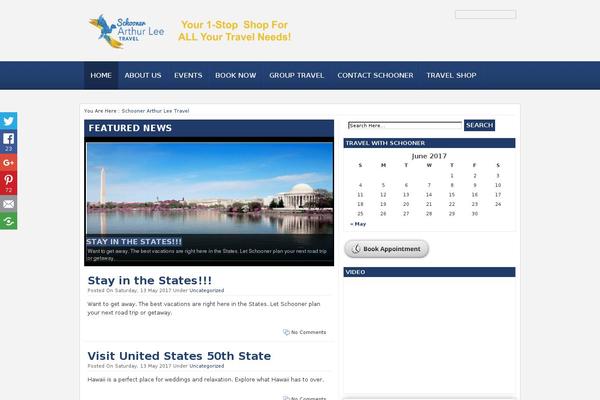Viewport: 600px width, 400px height.
Task: Open the HOME menu item
Action: point(101,75)
